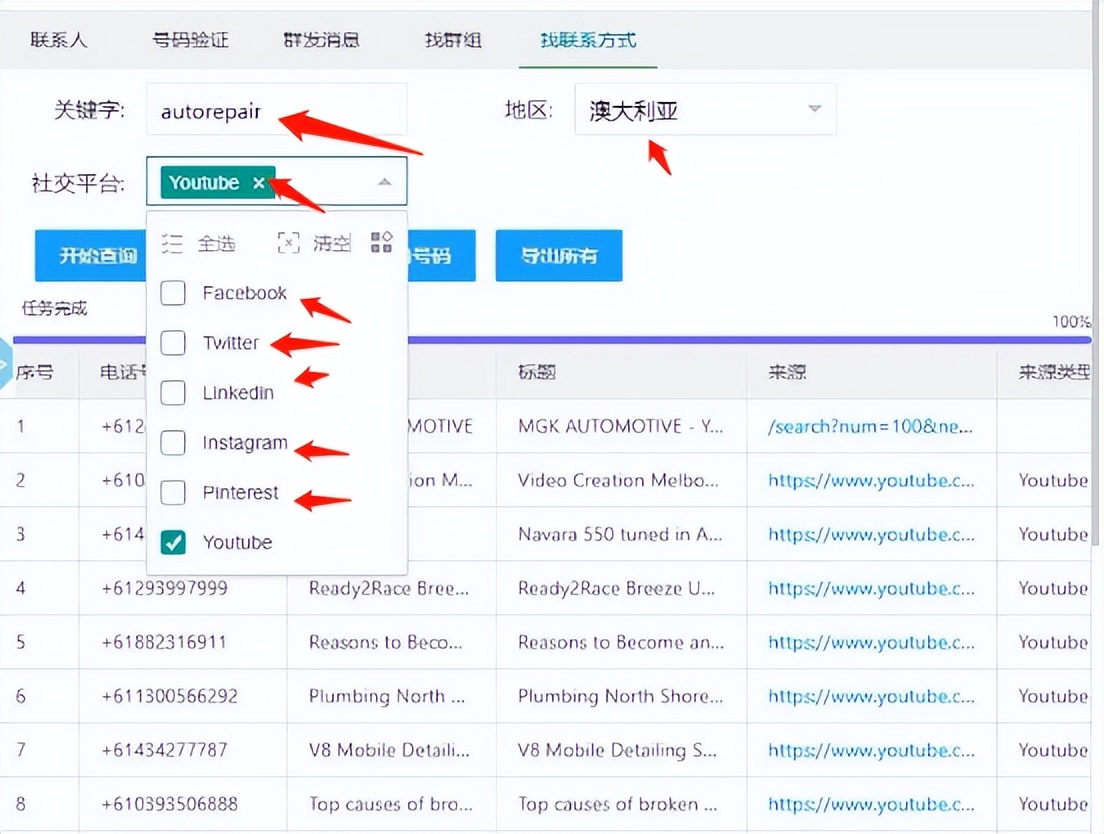Screen dimensions: 1104x834
Task: Enable the Pinterest checkbox
Action: [172, 492]
